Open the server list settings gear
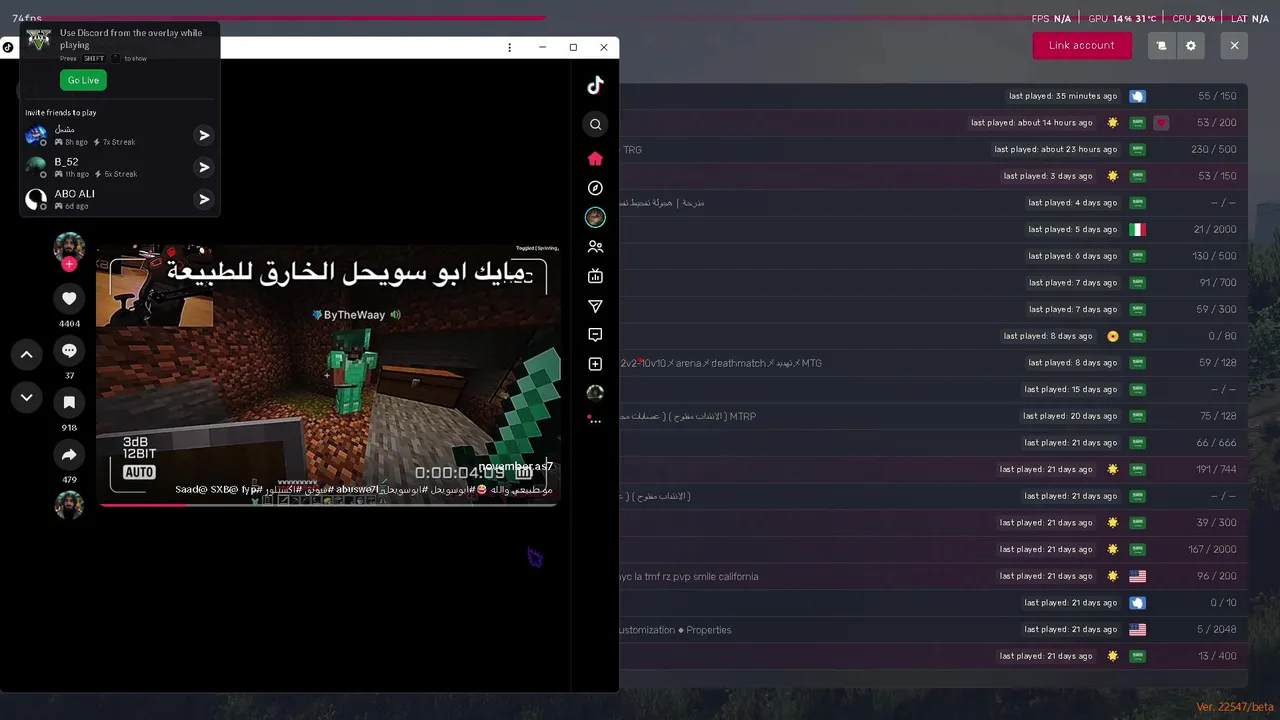Screen dimensions: 1280x720 point(1191,45)
